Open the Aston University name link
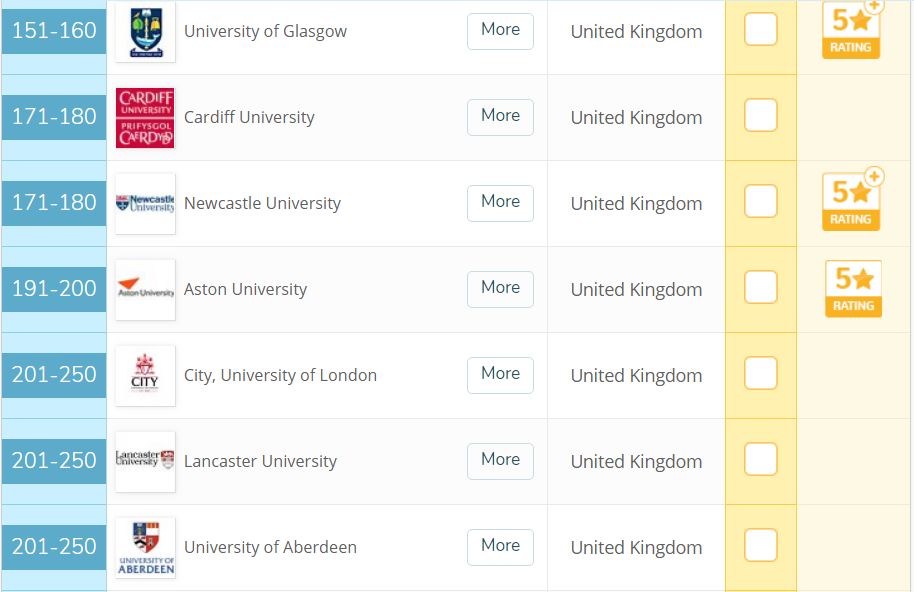Screen dimensions: 914x592 pyautogui.click(x=245, y=290)
